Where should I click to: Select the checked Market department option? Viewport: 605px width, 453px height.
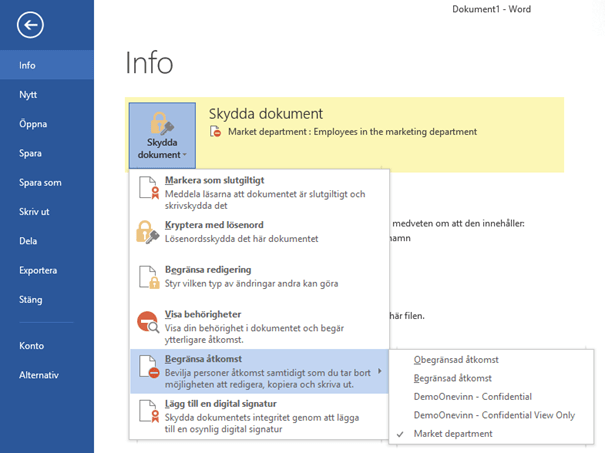[x=453, y=433]
